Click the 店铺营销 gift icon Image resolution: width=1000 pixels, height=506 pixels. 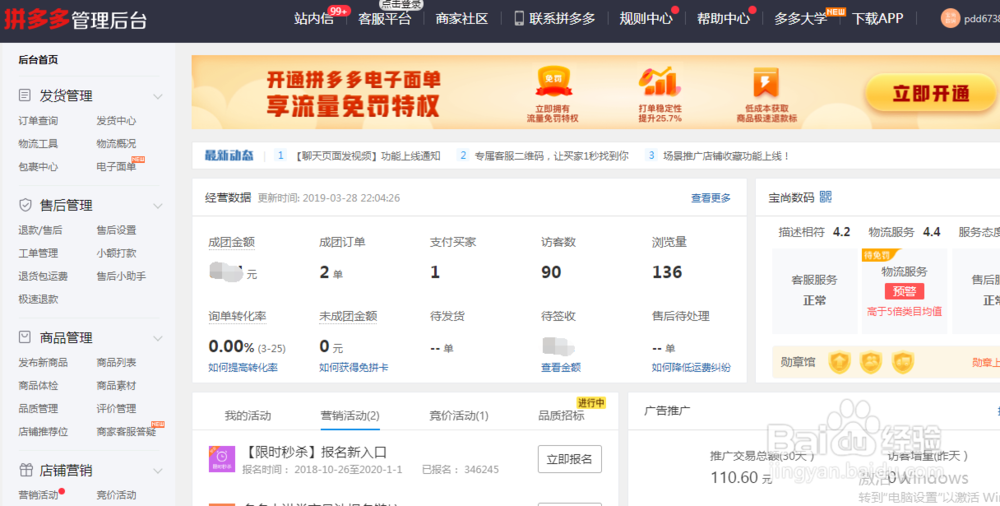(26, 470)
